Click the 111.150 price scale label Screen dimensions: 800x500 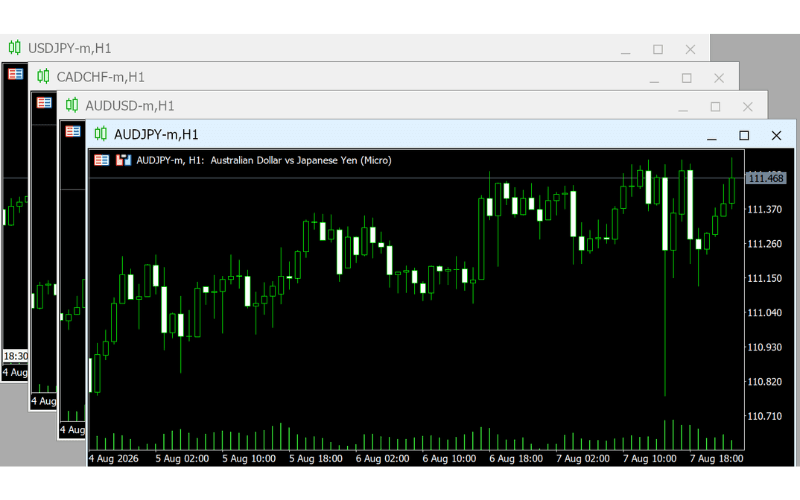pyautogui.click(x=764, y=278)
